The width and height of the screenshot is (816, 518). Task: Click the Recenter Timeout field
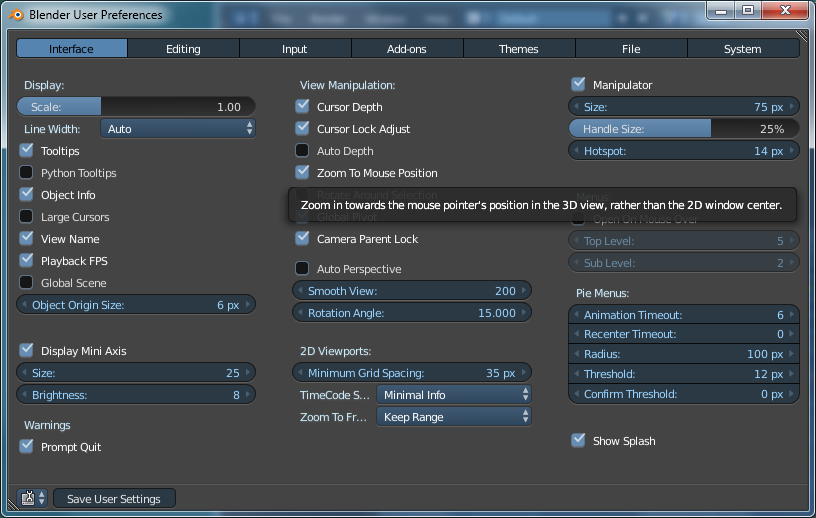[684, 334]
